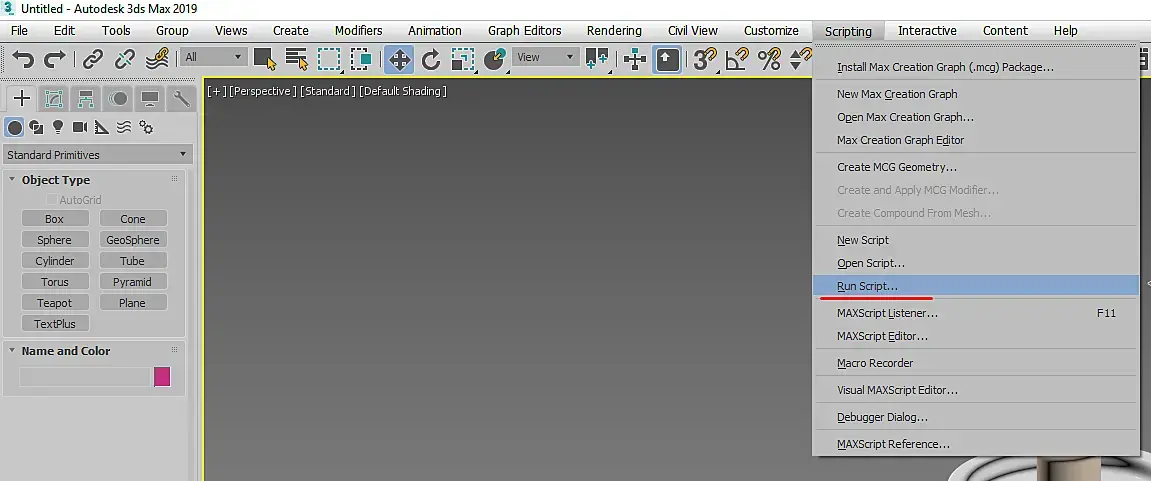Switch to the Motion command panel tab
Viewport: 1151px width, 481px height.
click(x=118, y=98)
